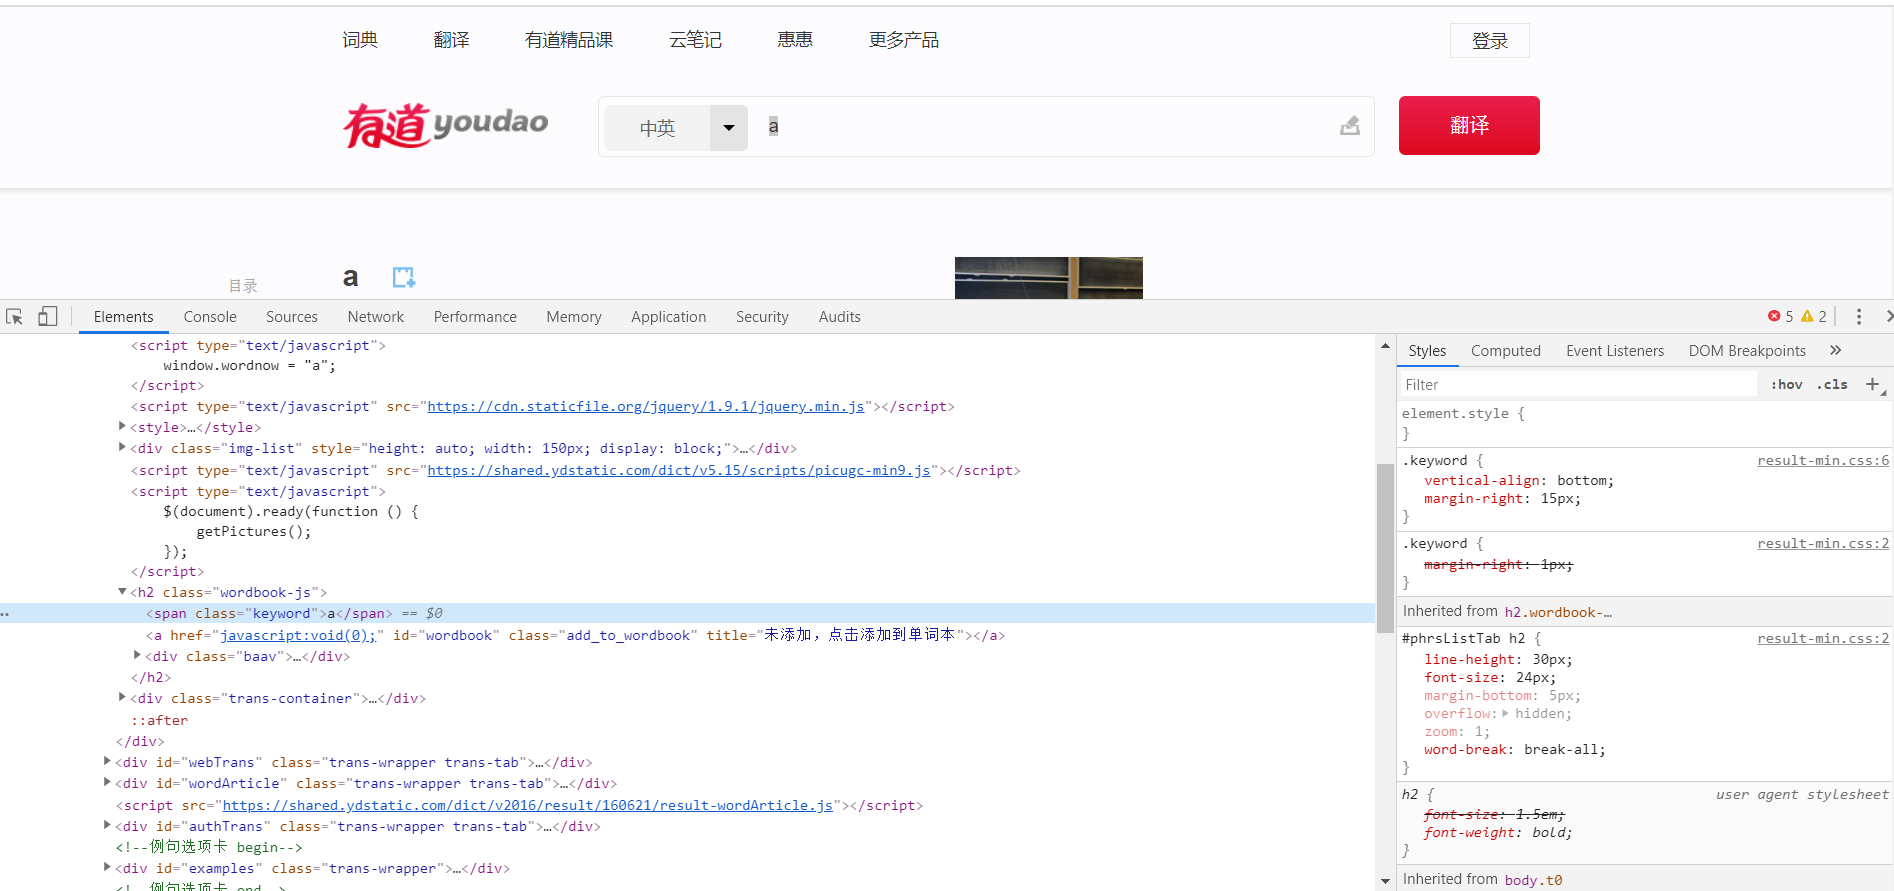Viewport: 1894px width, 891px height.
Task: Switch to Computed styles tab
Action: [1506, 351]
